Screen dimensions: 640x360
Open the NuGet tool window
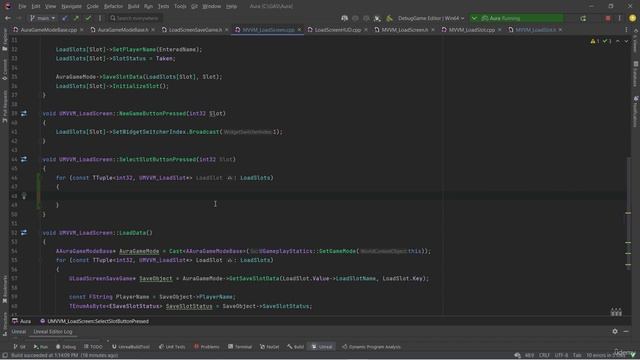(x=269, y=347)
